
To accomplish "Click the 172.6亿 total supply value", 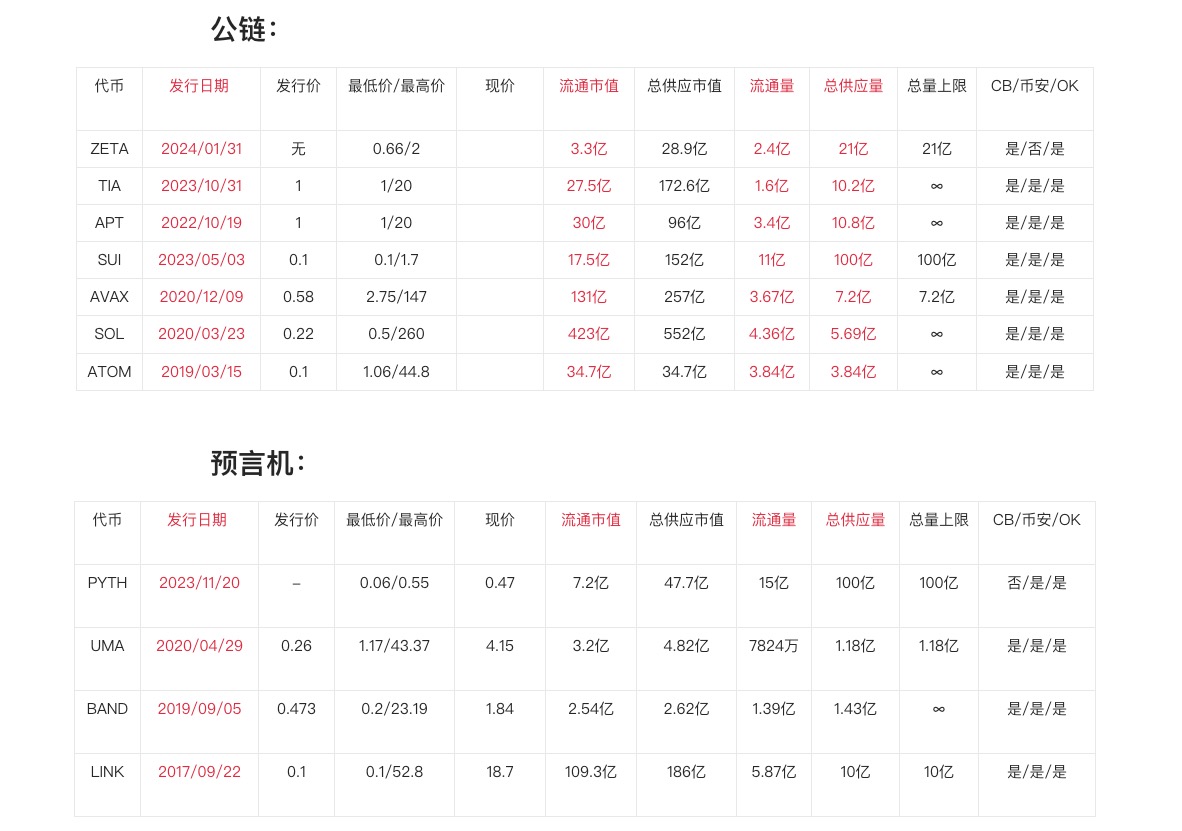I will [684, 186].
